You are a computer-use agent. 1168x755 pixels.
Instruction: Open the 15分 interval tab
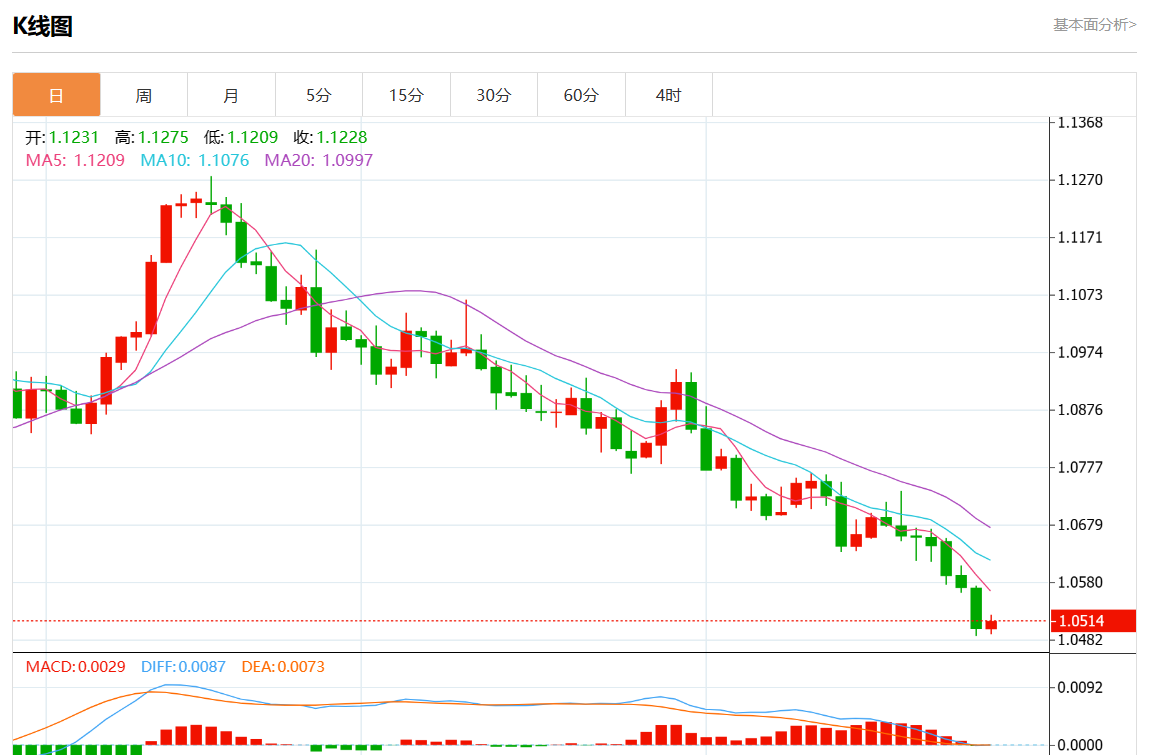point(407,95)
